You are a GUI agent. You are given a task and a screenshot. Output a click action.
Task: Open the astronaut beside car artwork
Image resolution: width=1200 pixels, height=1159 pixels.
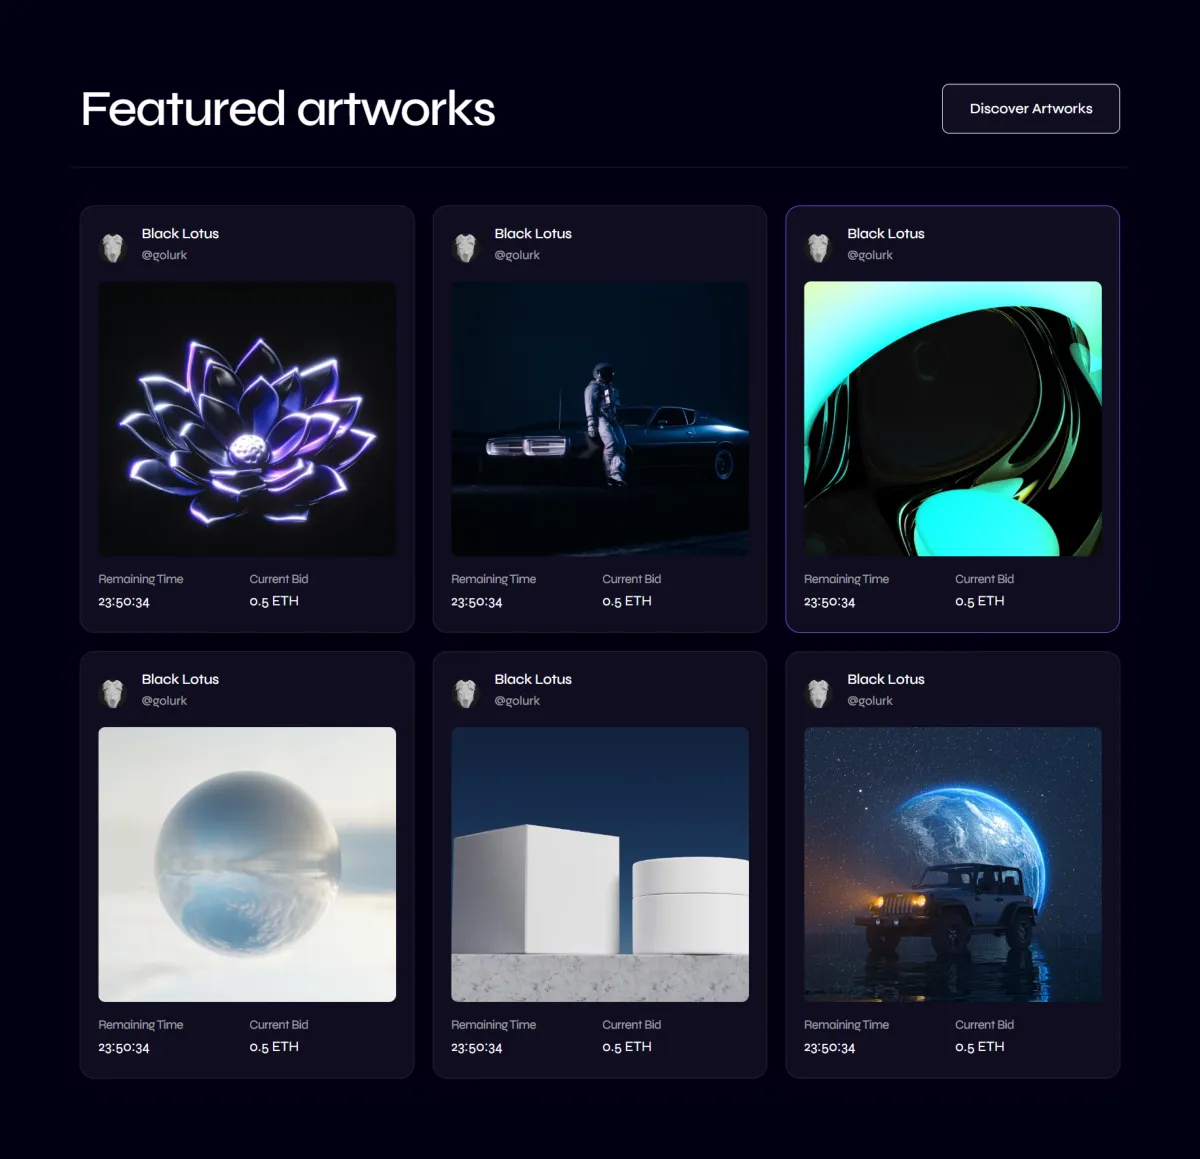600,419
